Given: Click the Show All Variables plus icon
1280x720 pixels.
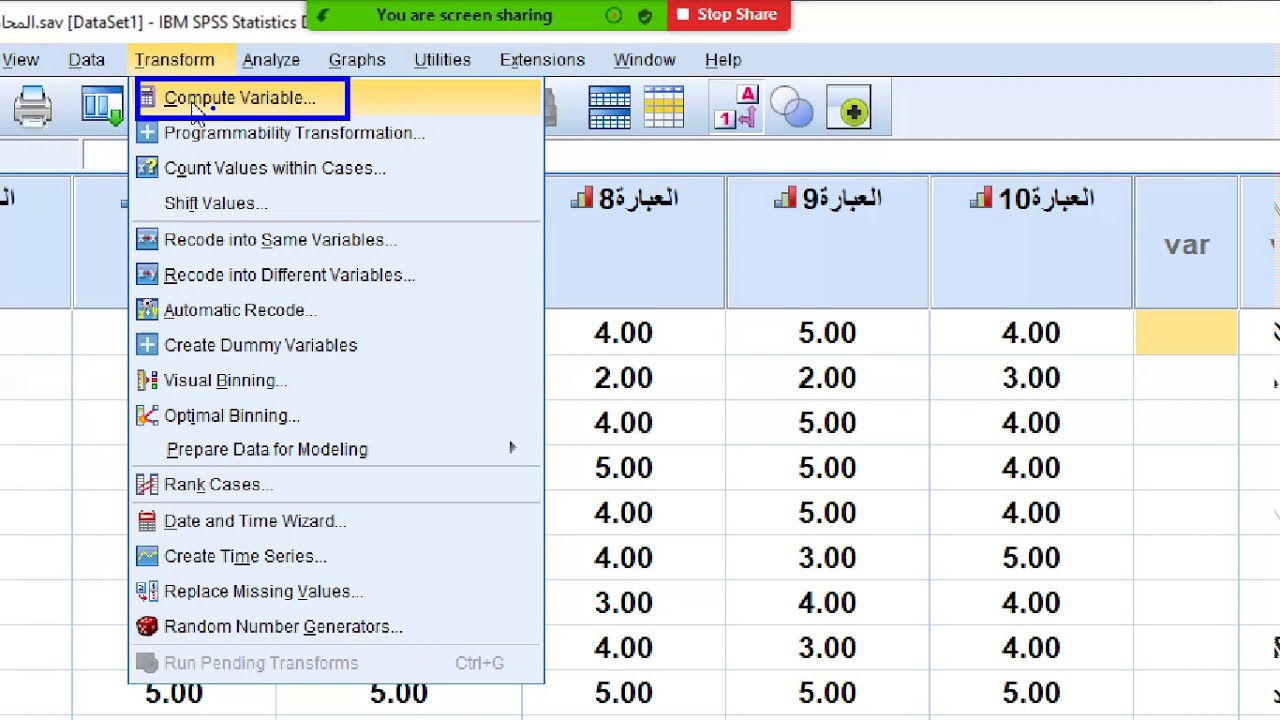Looking at the screenshot, I should click(x=850, y=109).
